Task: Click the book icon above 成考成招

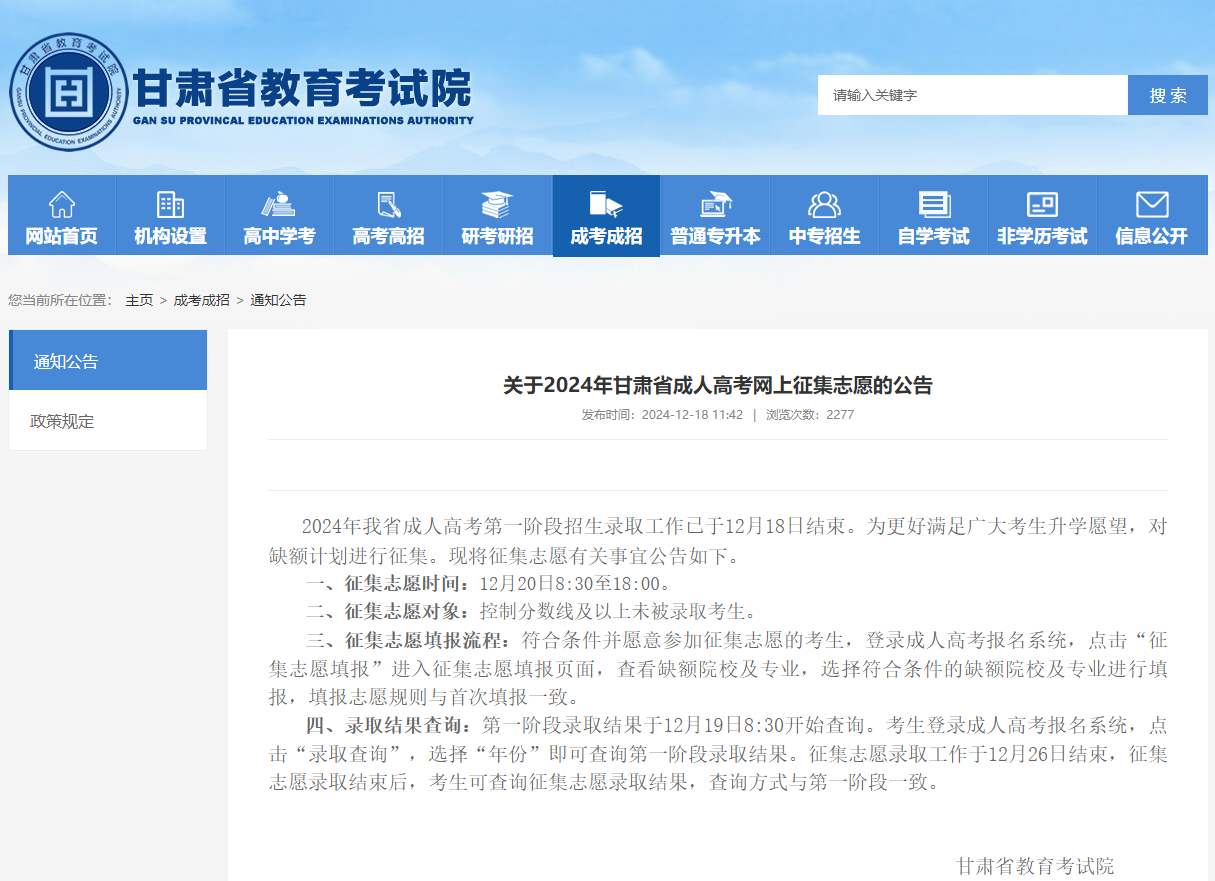Action: (606, 205)
